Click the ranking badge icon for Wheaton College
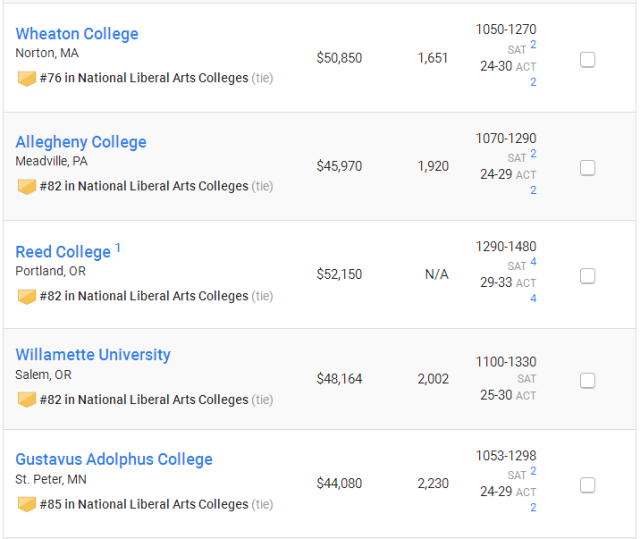 coord(27,78)
